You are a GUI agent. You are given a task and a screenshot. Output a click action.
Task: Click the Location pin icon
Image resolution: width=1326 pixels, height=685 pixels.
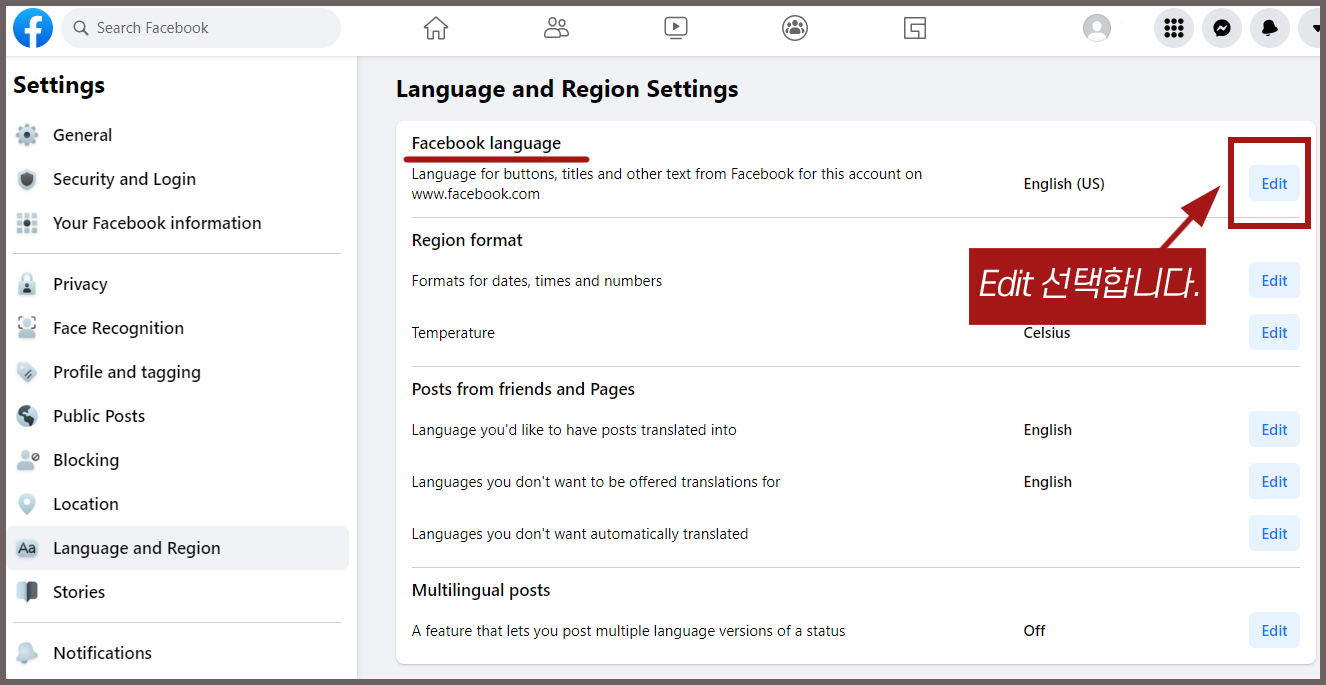click(27, 504)
